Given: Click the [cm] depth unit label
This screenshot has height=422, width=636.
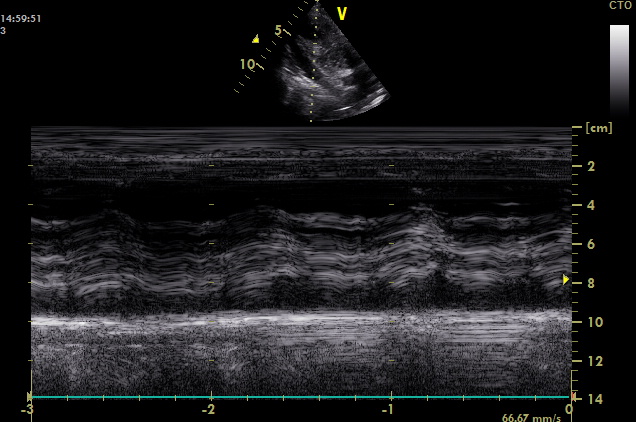Looking at the screenshot, I should click(598, 129).
